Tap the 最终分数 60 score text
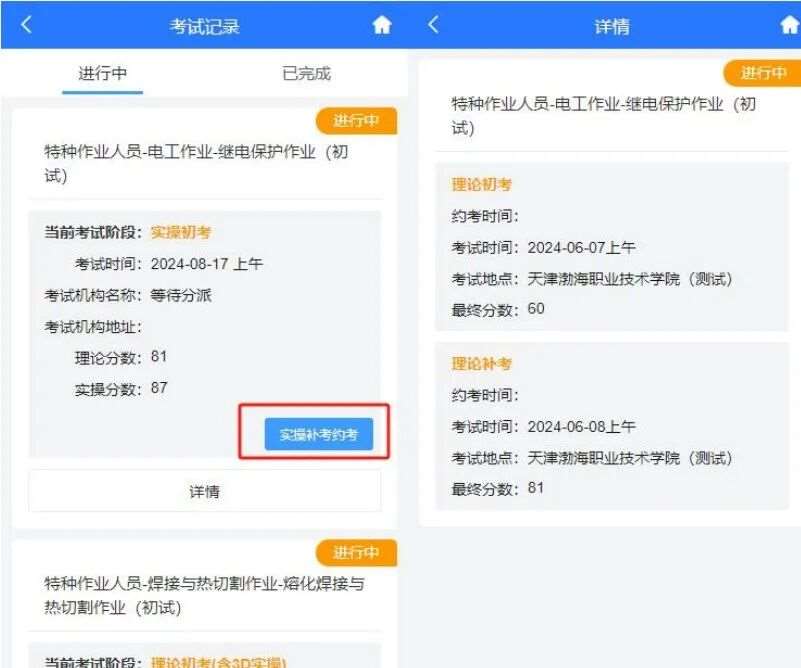 click(x=495, y=310)
